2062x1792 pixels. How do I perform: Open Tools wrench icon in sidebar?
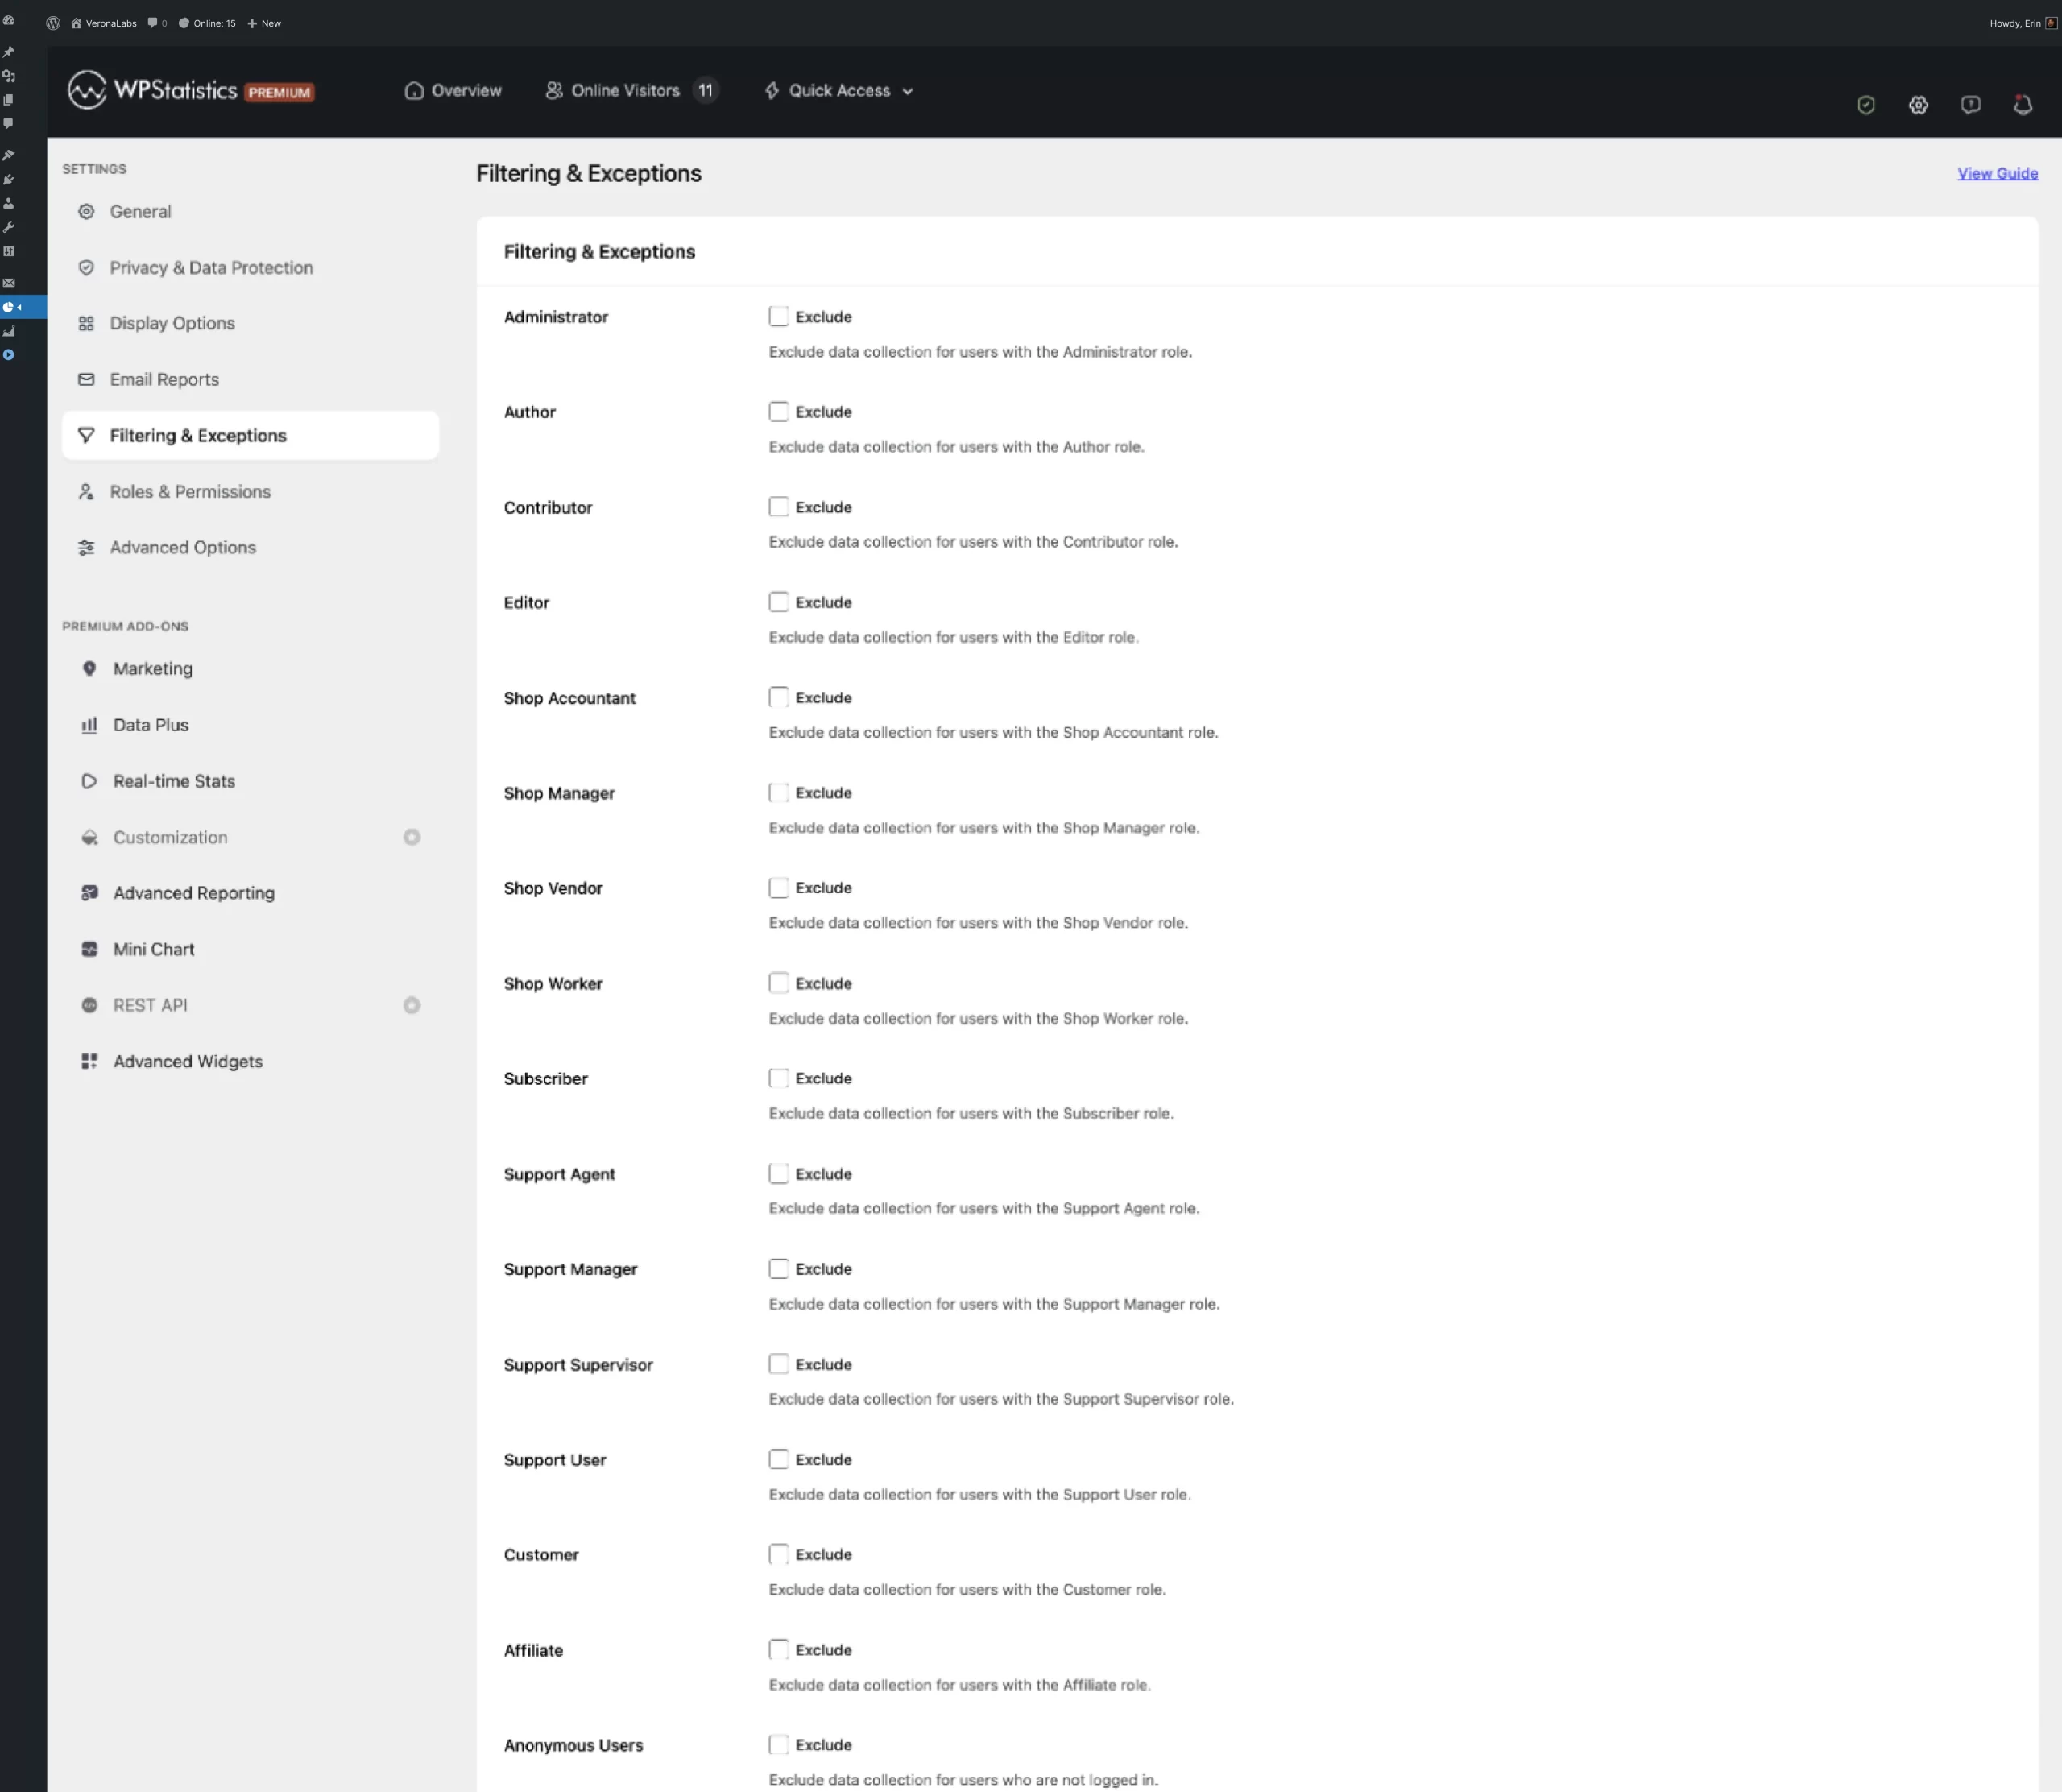(x=8, y=227)
